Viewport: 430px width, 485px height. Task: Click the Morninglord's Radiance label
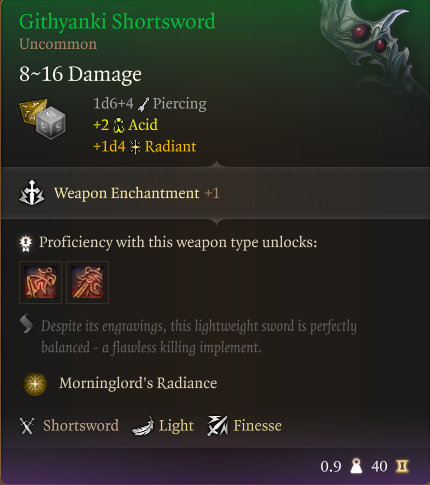click(x=138, y=383)
